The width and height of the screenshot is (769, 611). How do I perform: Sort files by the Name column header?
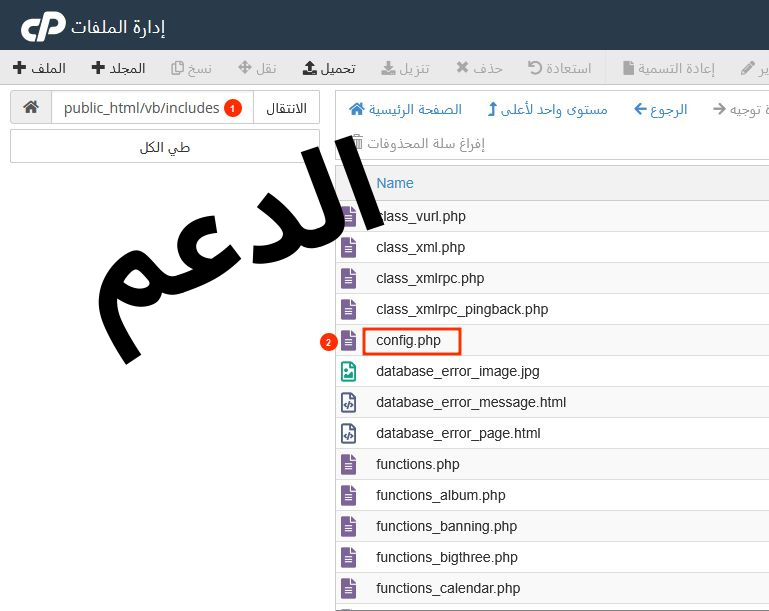coord(395,183)
